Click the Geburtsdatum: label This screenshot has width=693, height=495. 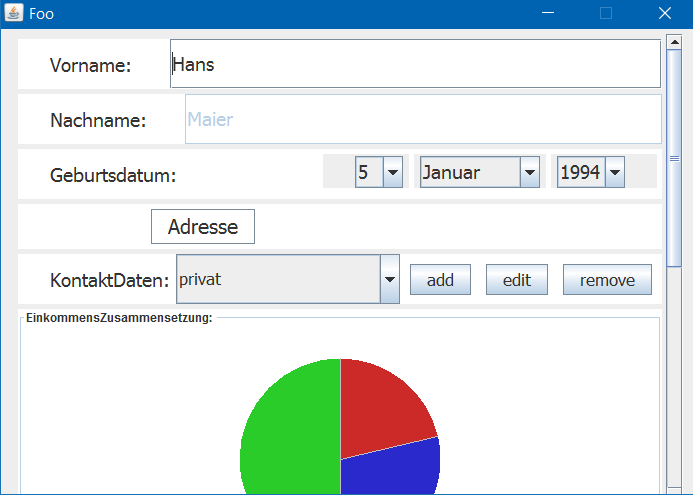tap(113, 175)
